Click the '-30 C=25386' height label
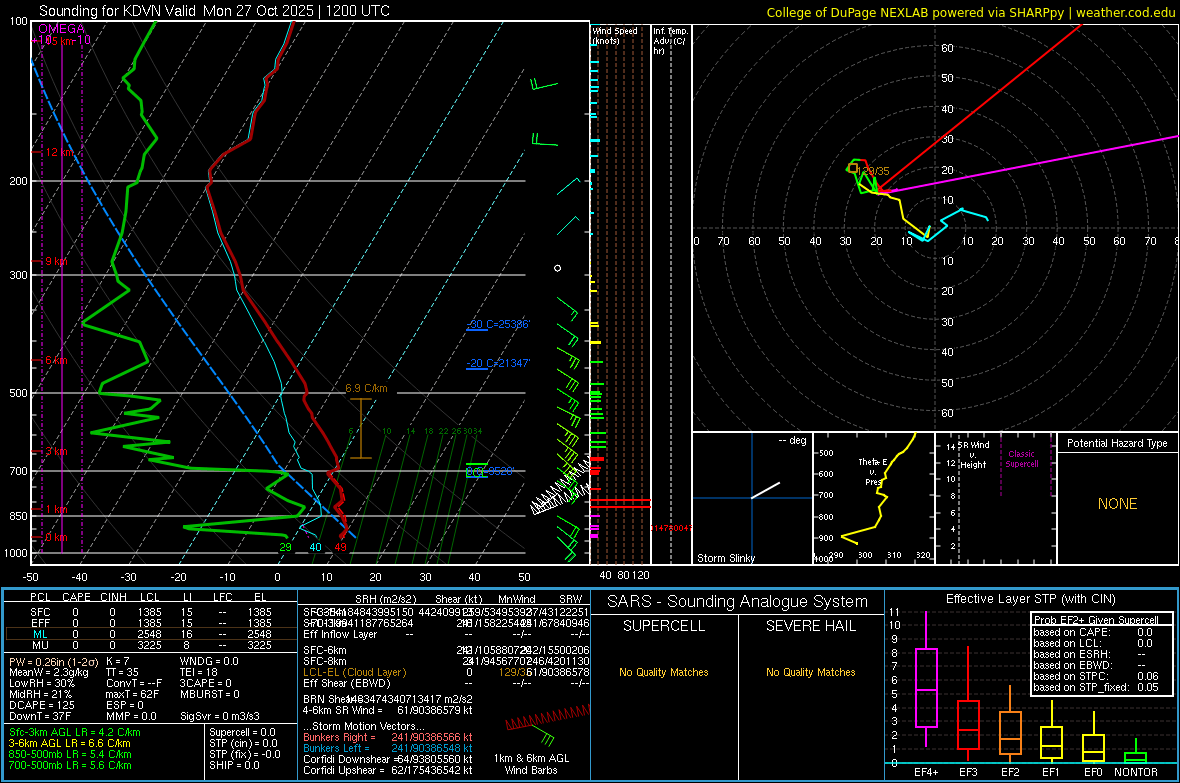This screenshot has width=1180, height=783. (498, 324)
